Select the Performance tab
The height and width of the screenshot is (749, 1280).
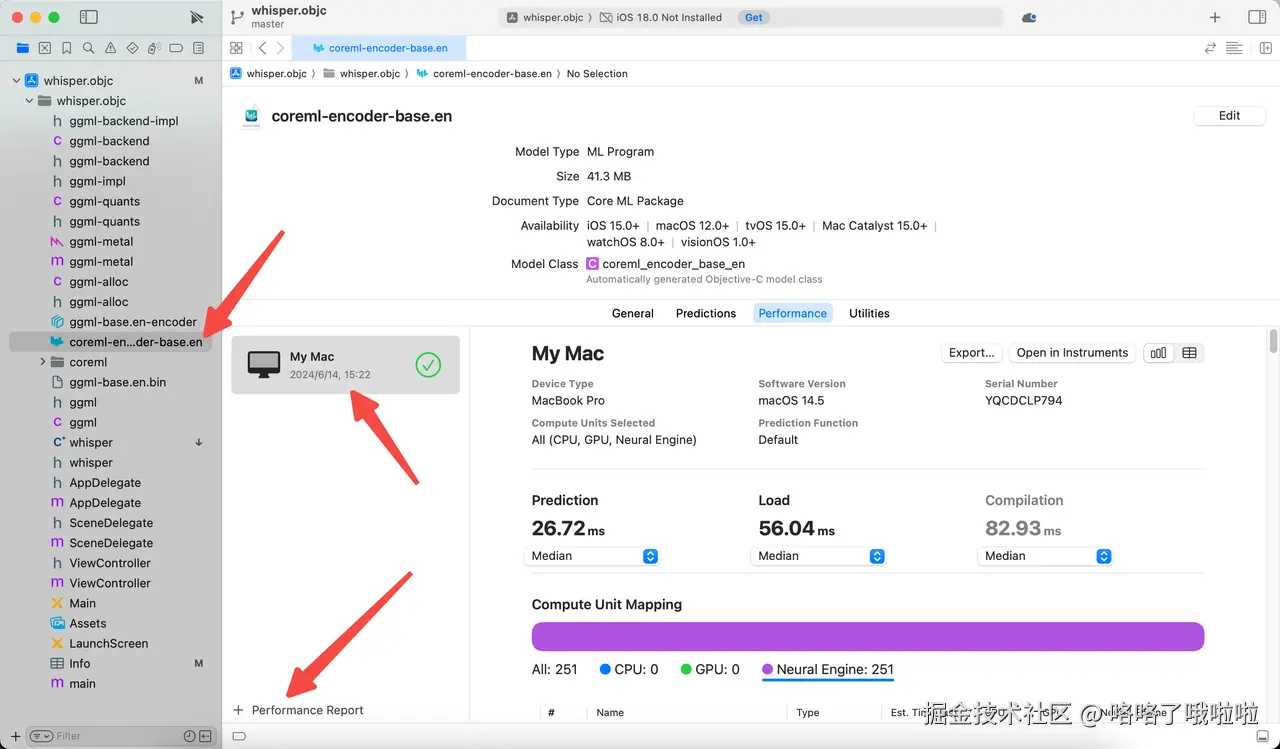point(792,313)
